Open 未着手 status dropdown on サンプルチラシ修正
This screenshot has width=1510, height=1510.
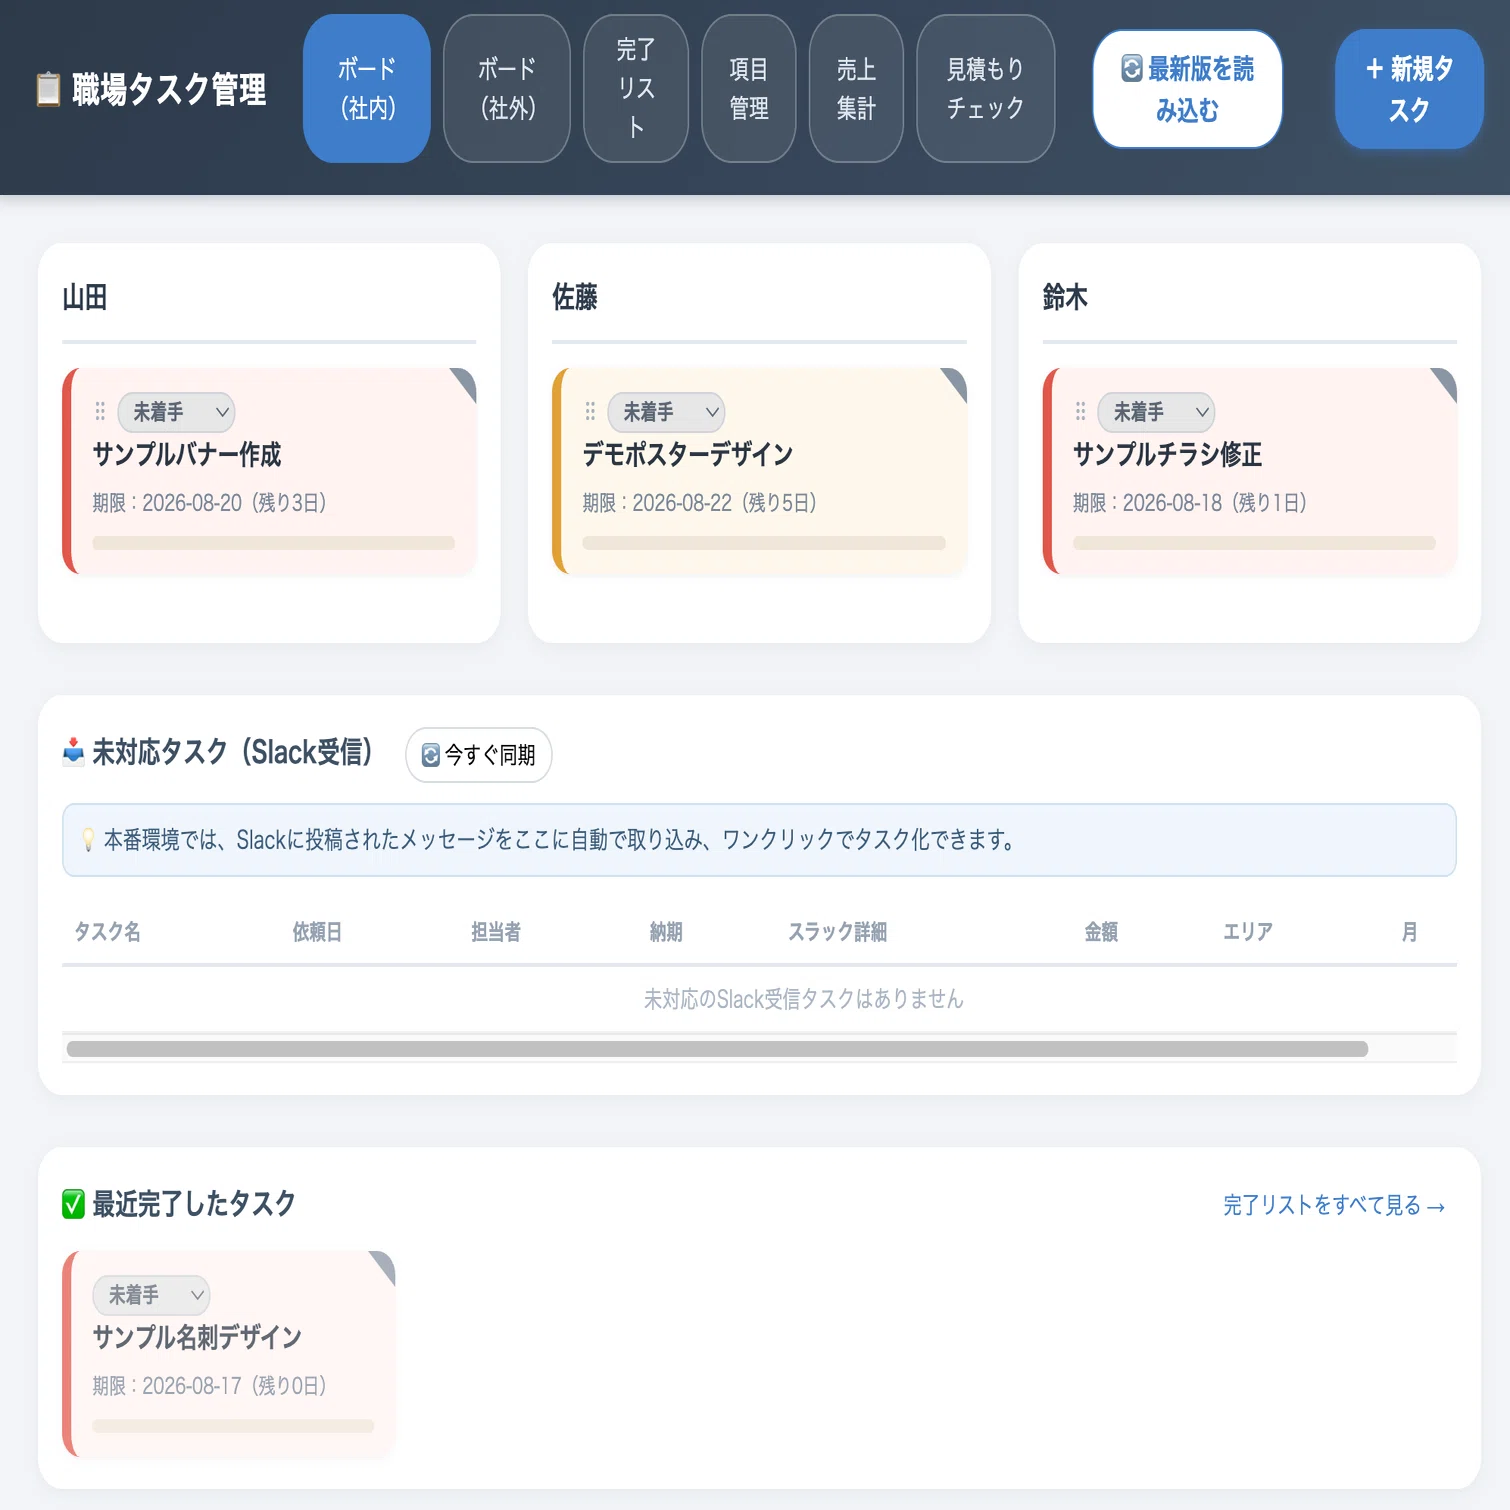tap(1156, 412)
